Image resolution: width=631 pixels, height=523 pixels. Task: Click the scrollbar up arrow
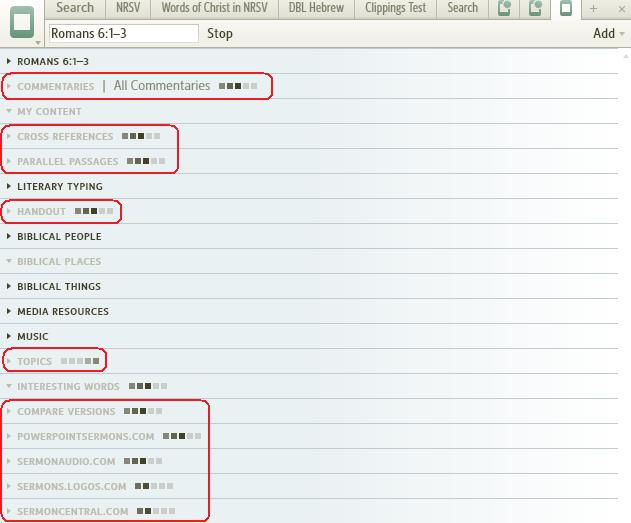(626, 56)
